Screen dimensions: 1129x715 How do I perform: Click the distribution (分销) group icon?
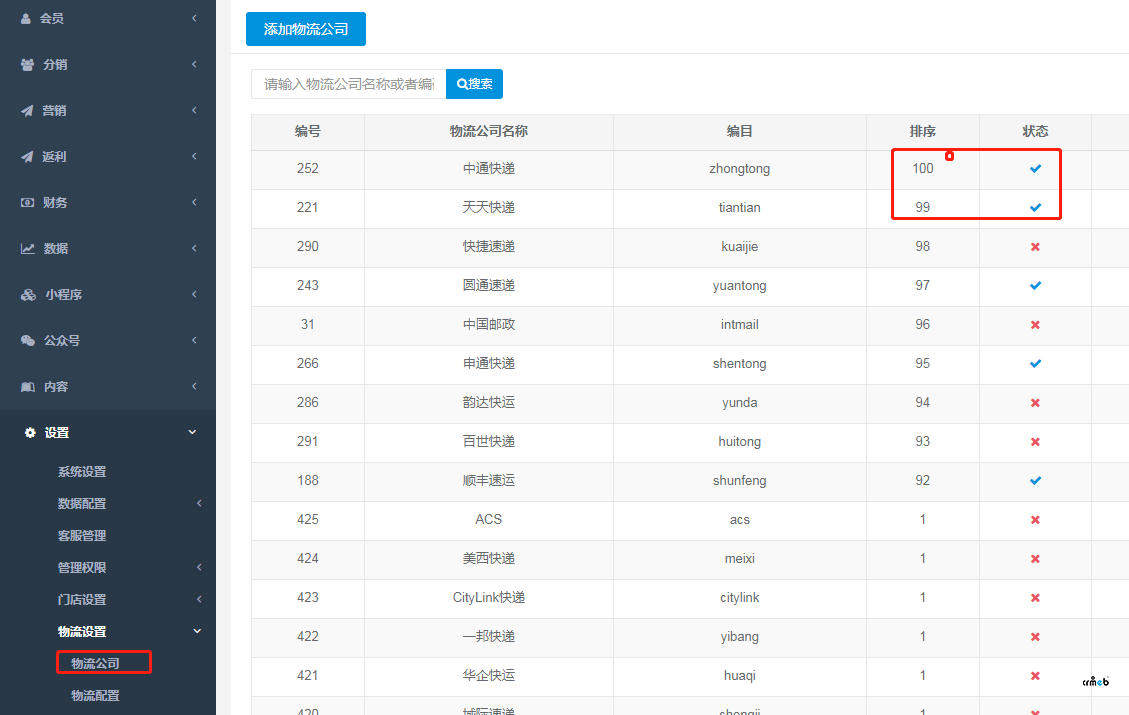27,65
